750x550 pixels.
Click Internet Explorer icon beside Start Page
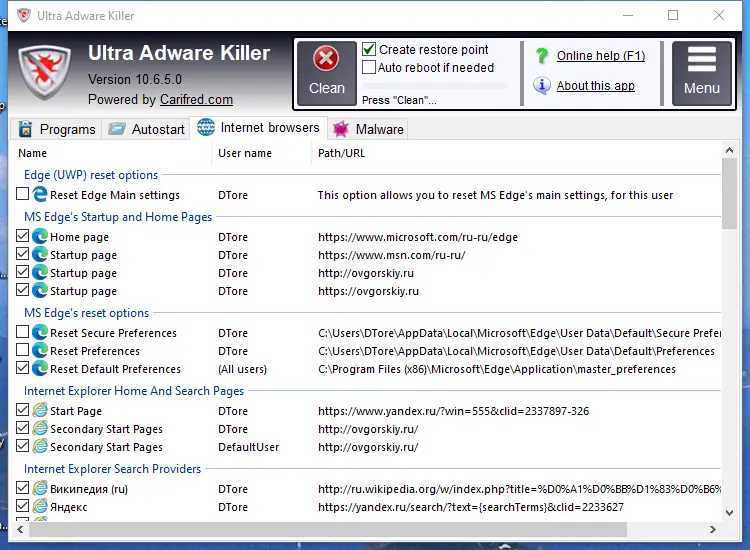point(40,410)
